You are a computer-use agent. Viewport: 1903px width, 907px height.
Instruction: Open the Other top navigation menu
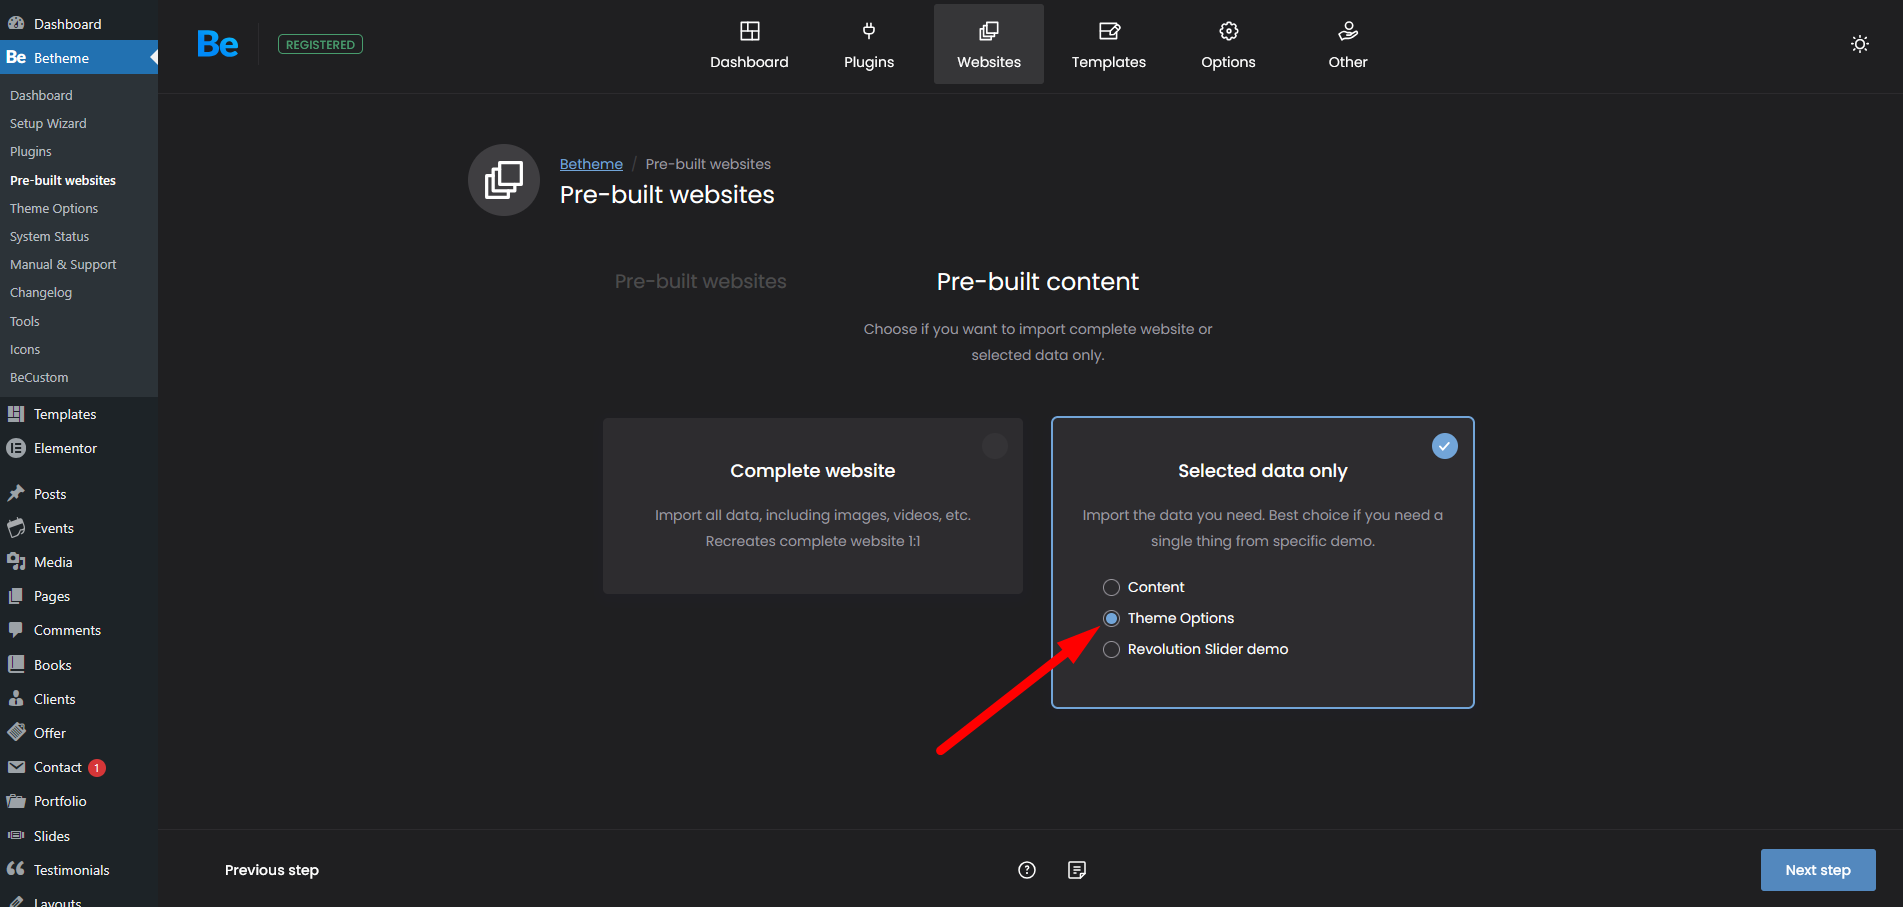(x=1347, y=45)
